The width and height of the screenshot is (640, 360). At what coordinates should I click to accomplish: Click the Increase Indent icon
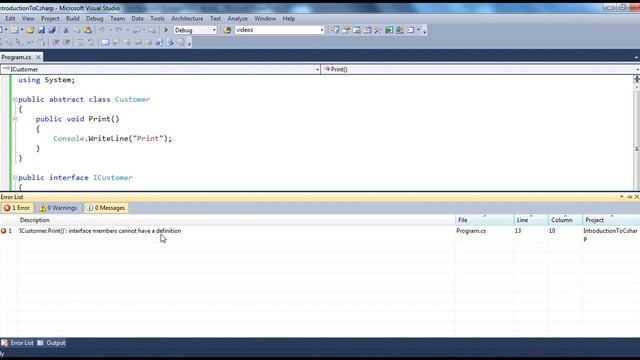(x=67, y=42)
